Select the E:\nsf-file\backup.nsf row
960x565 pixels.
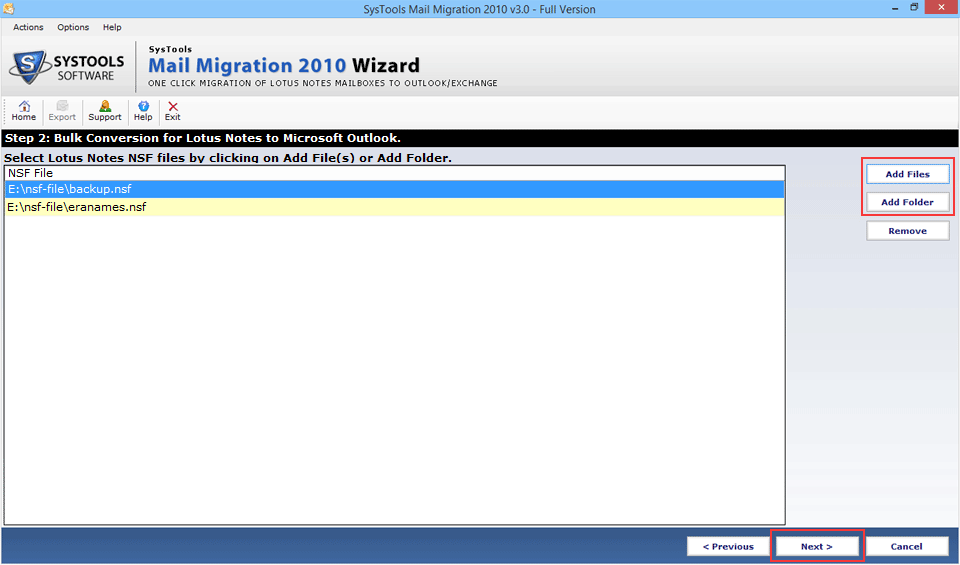(x=394, y=189)
